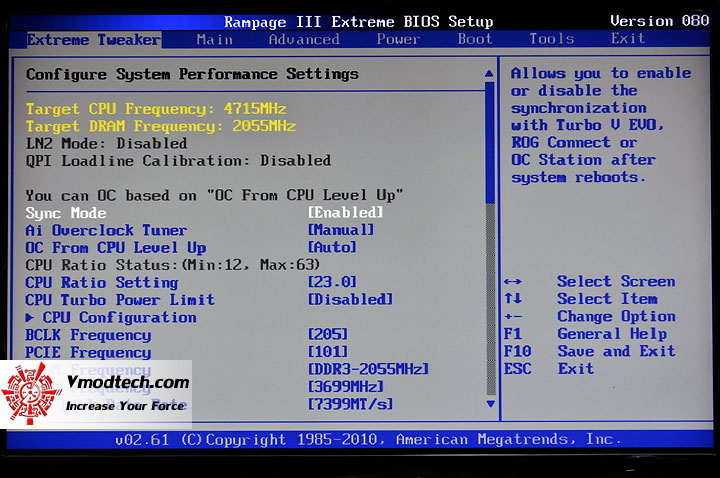Click the scrollbar up arrow
Viewport: 720px width, 478px height.
(x=489, y=73)
